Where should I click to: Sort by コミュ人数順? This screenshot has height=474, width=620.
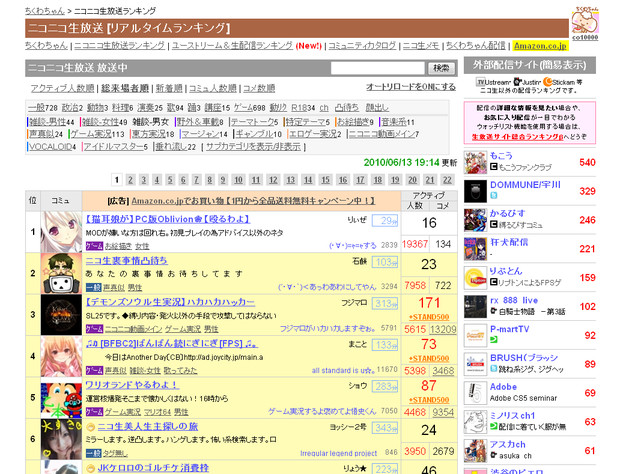tap(213, 88)
